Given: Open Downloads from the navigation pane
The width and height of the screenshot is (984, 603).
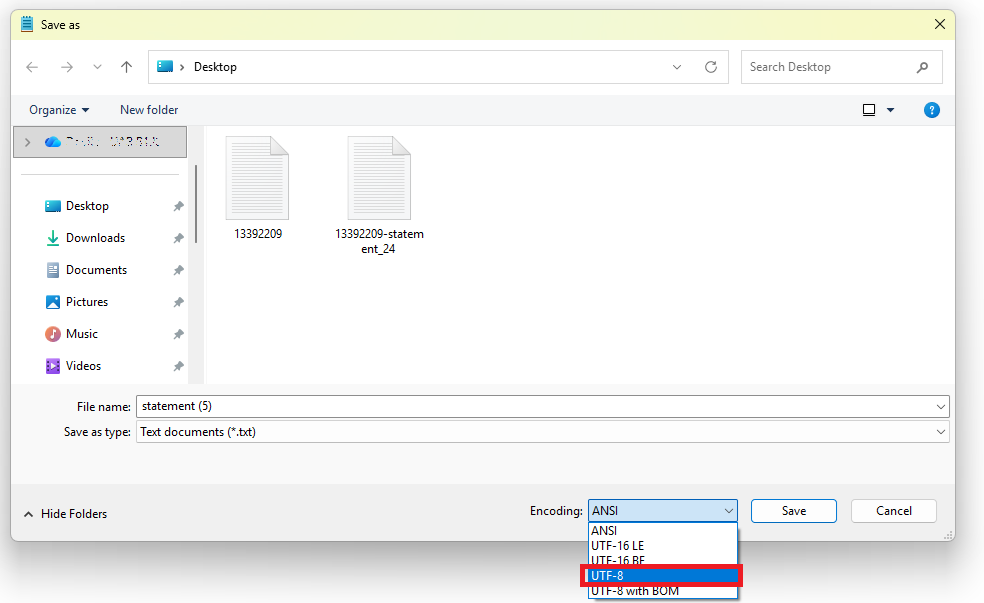Looking at the screenshot, I should pos(93,237).
